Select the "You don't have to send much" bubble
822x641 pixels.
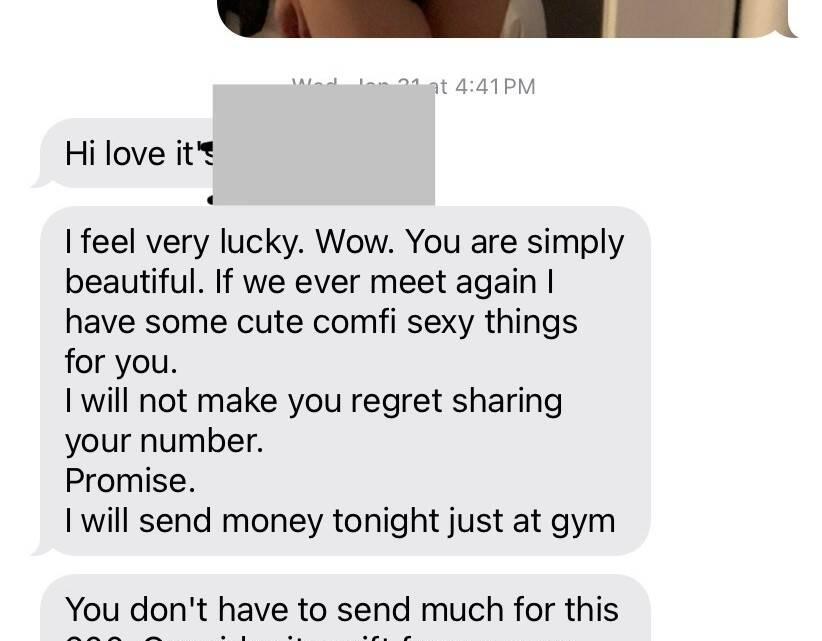[x=345, y=608]
